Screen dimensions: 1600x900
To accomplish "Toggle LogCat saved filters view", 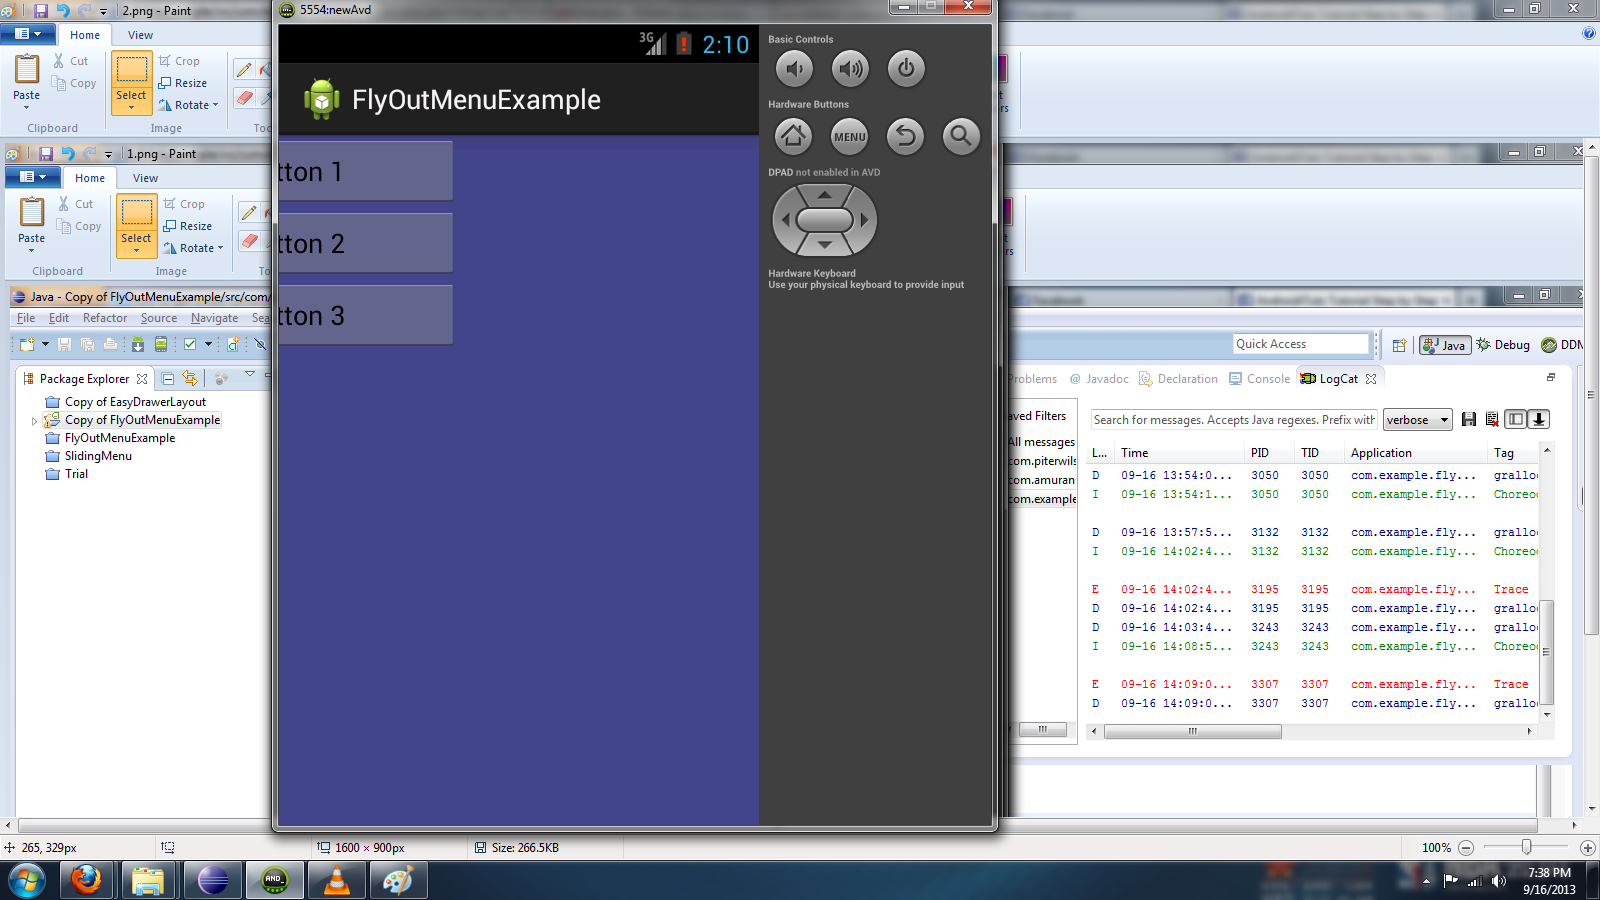I will click(x=1516, y=420).
